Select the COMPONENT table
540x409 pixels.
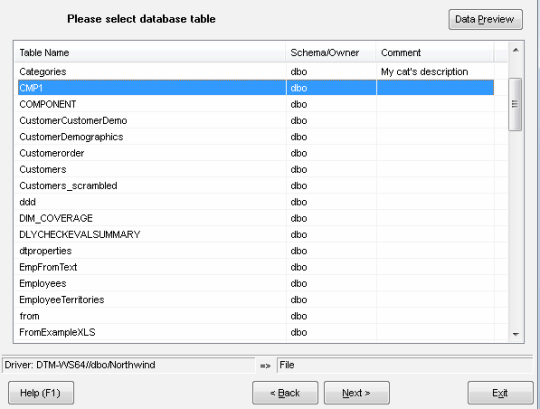[256, 104]
